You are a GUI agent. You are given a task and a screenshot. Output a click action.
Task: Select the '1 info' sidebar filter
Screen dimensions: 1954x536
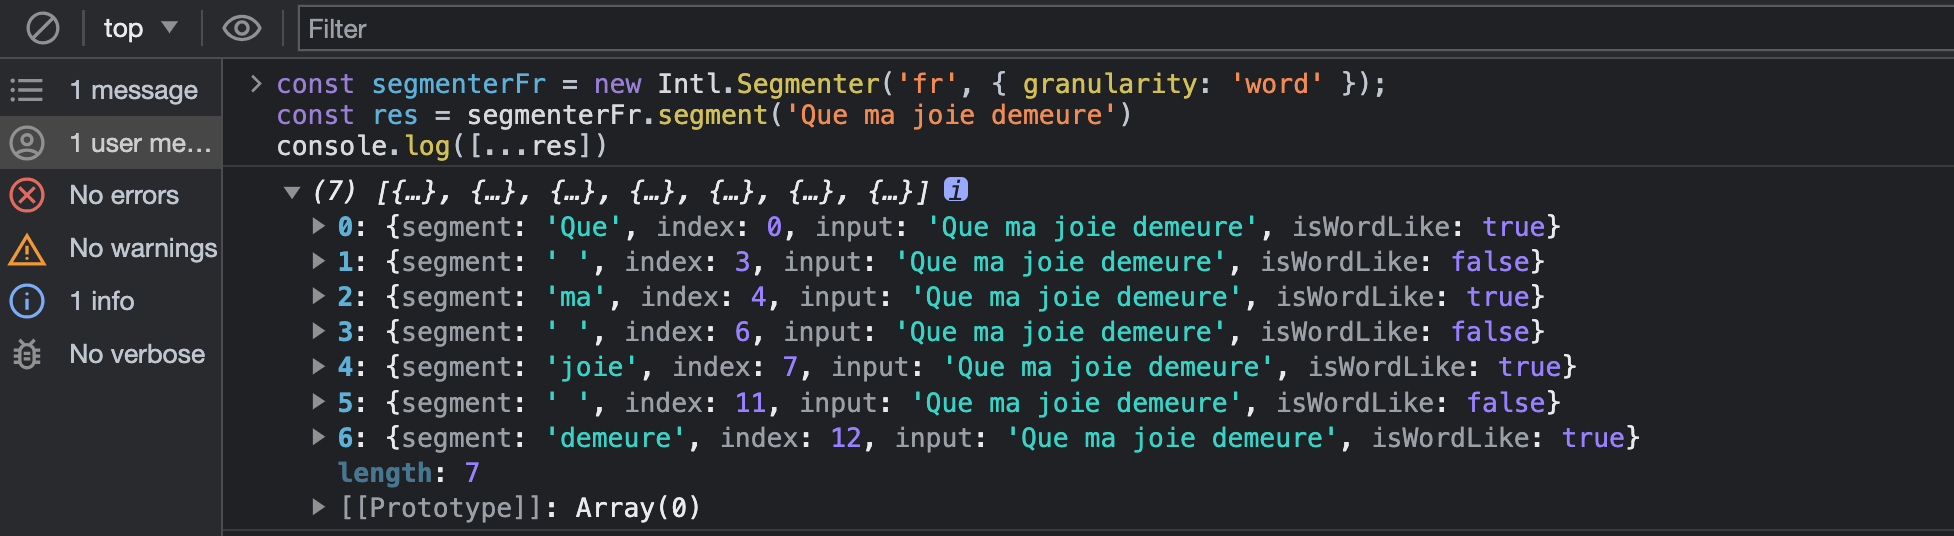[110, 301]
